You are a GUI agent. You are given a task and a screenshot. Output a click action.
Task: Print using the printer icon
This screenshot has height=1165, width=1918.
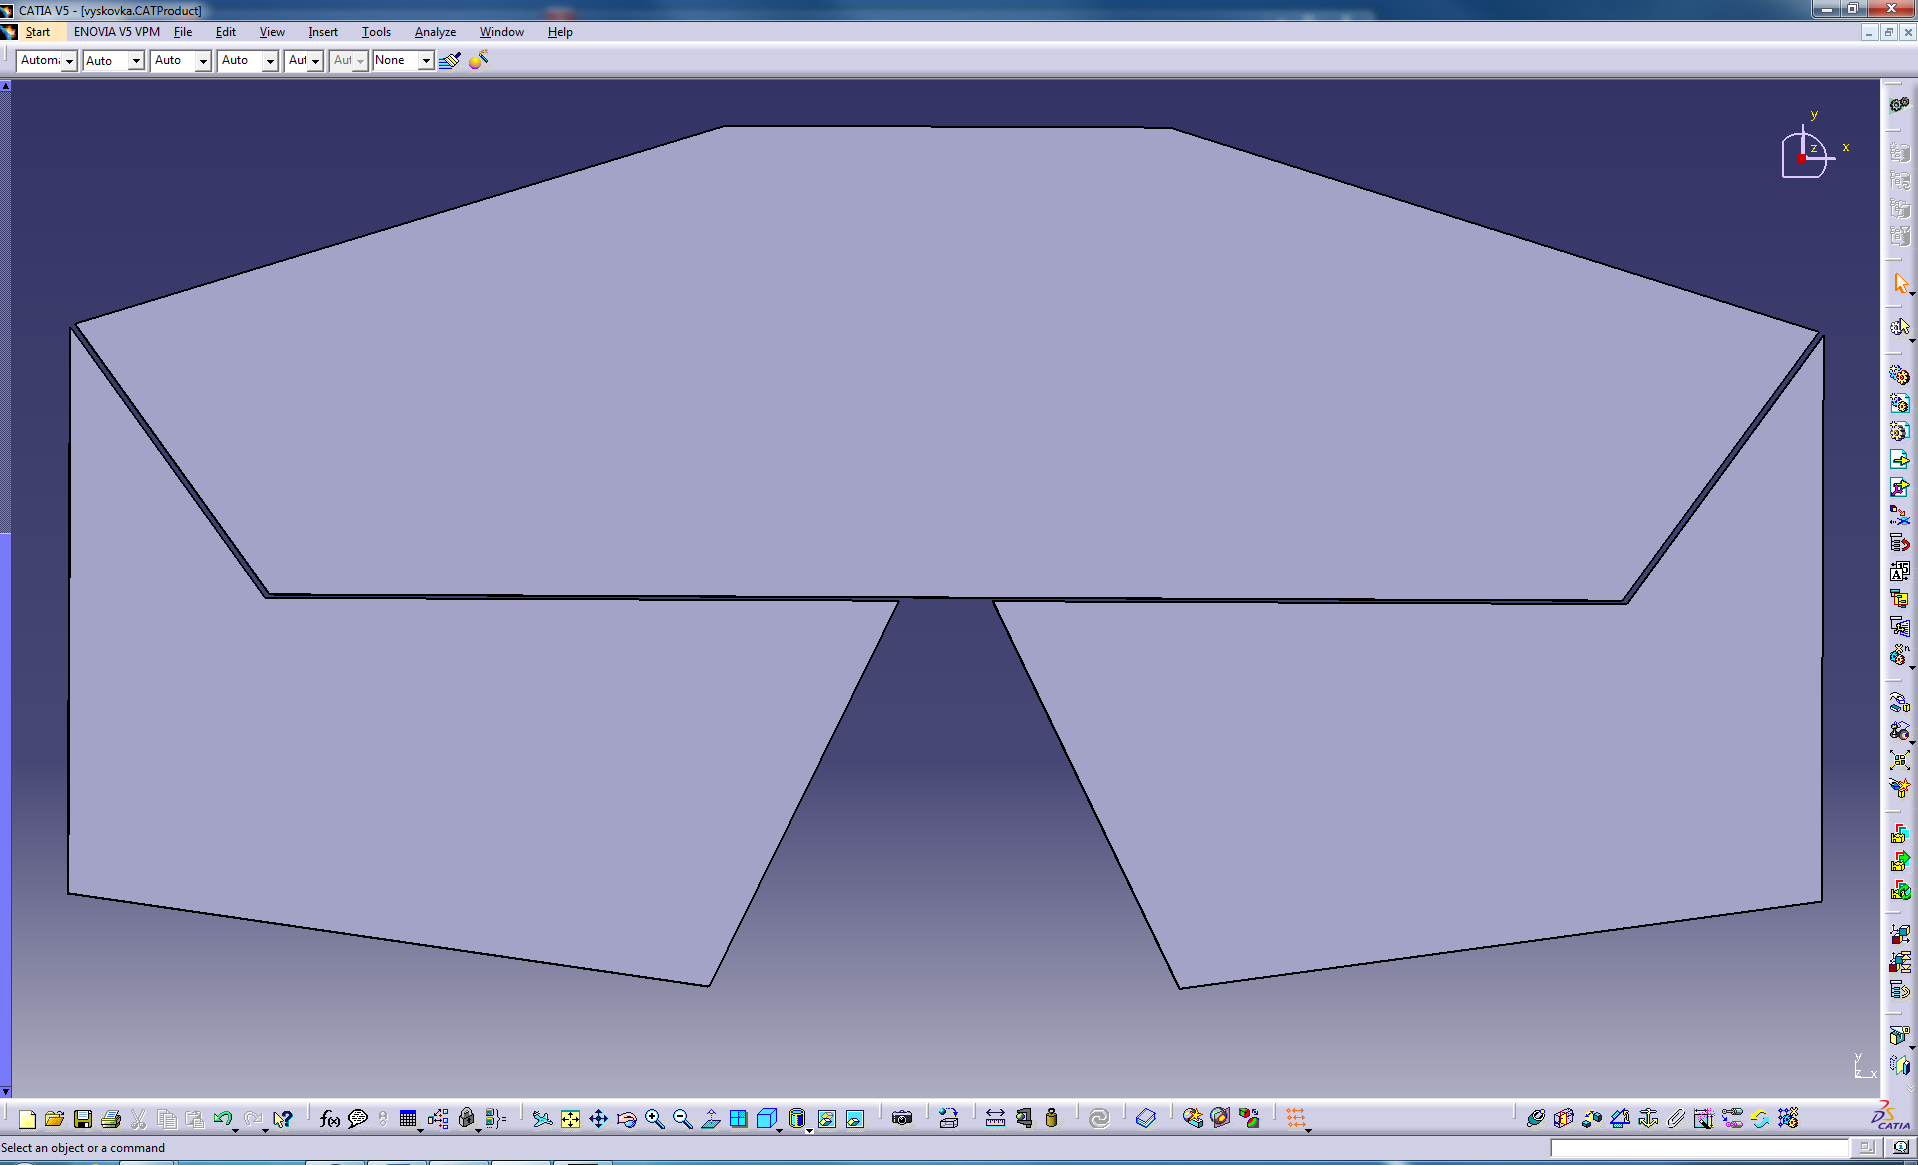[111, 1119]
